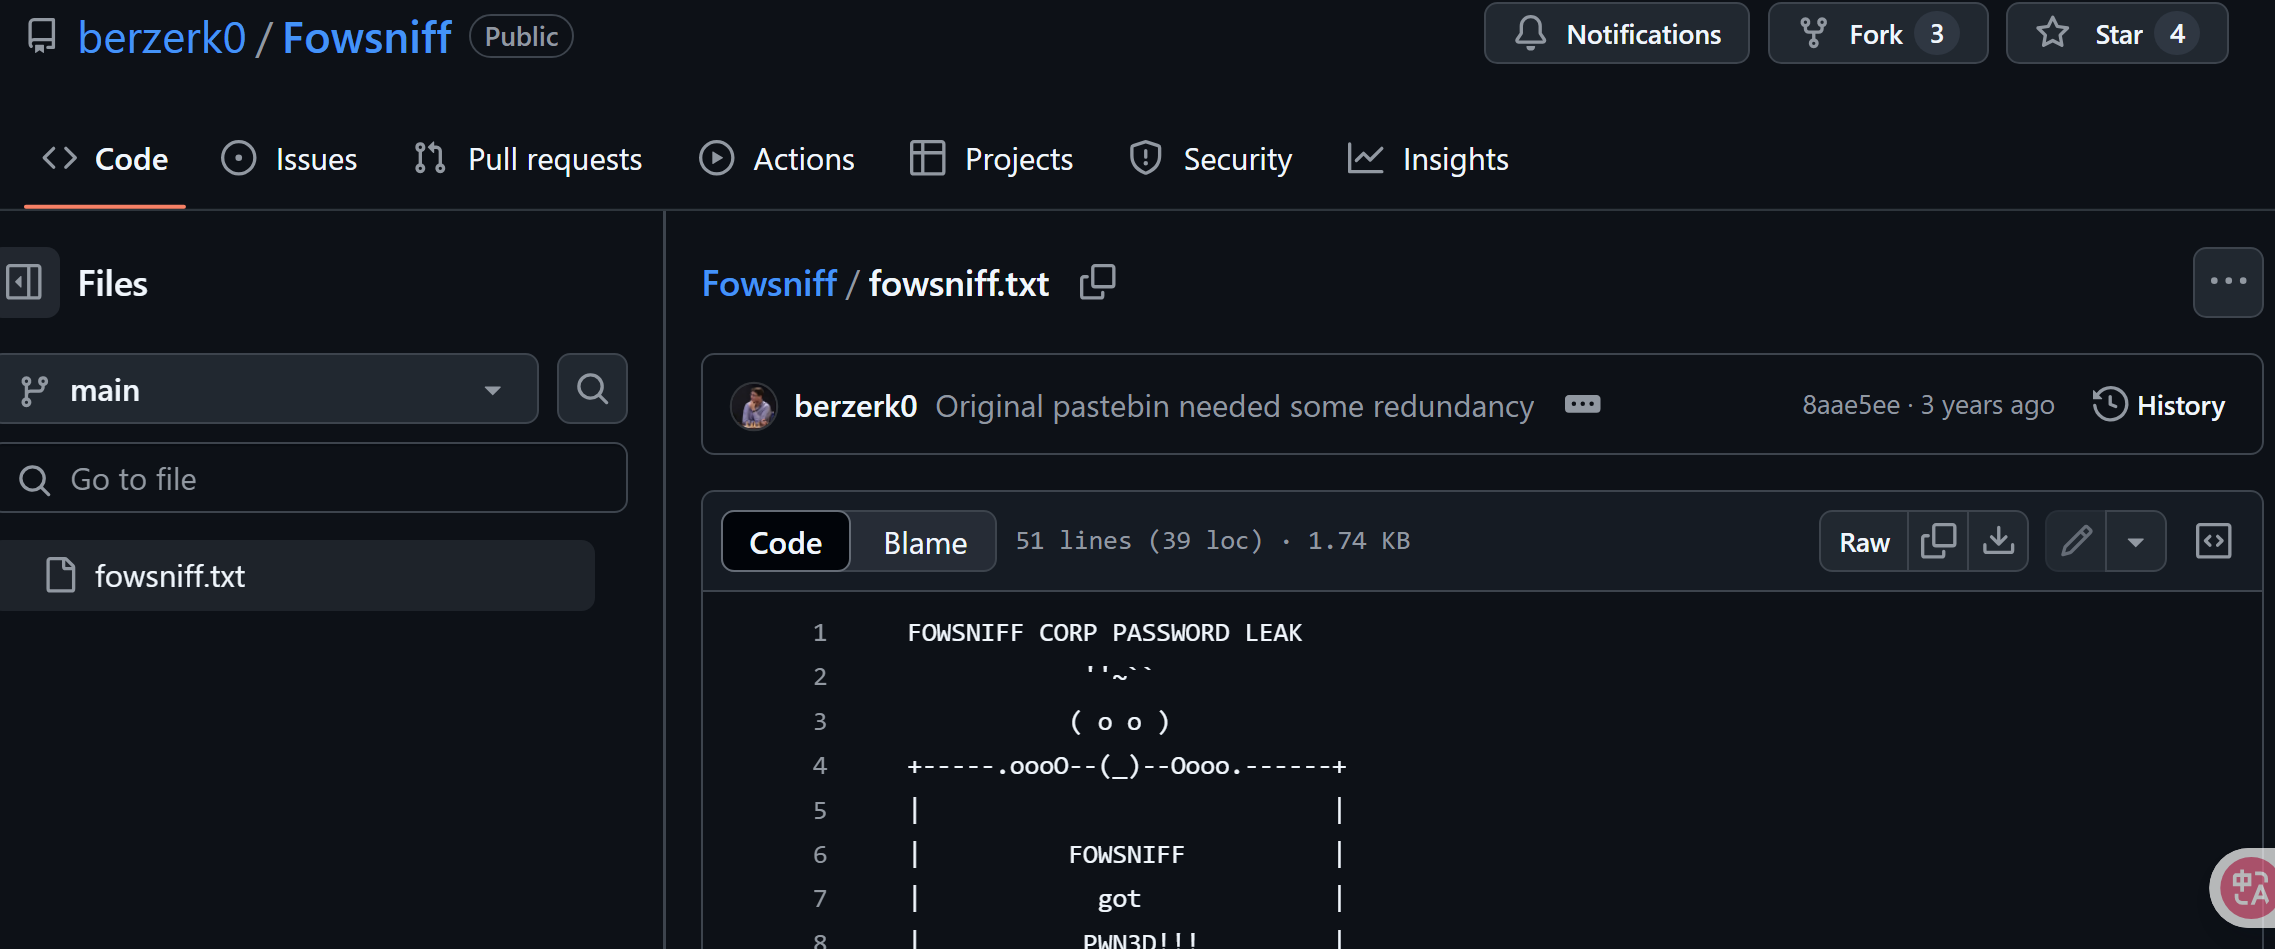Select fowsniff.txt in file tree
This screenshot has width=2275, height=949.
coord(297,576)
